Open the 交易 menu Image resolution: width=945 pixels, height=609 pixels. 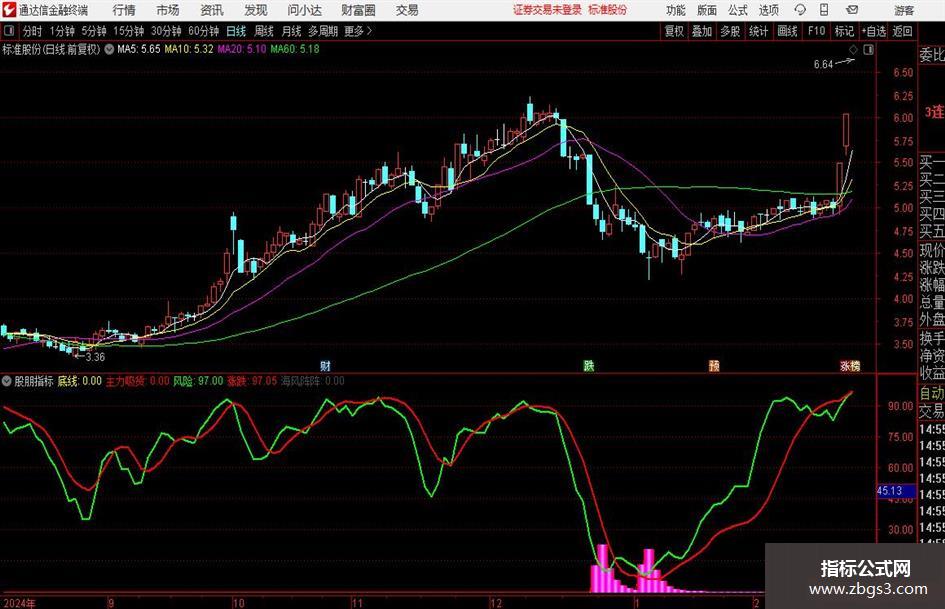pyautogui.click(x=407, y=10)
